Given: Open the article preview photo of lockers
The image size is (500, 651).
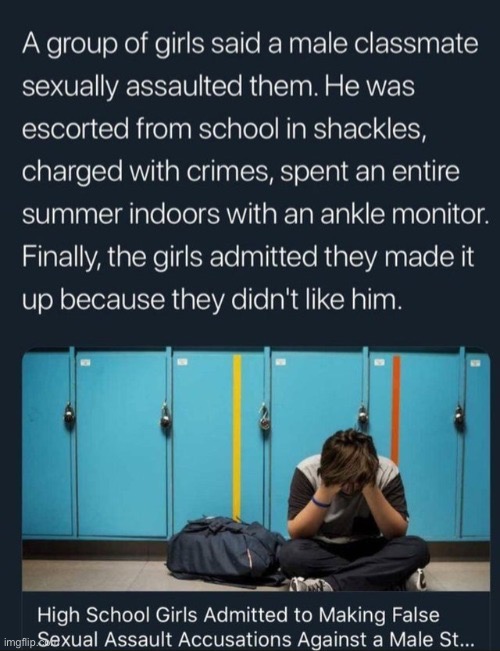Looking at the screenshot, I should (x=256, y=469).
